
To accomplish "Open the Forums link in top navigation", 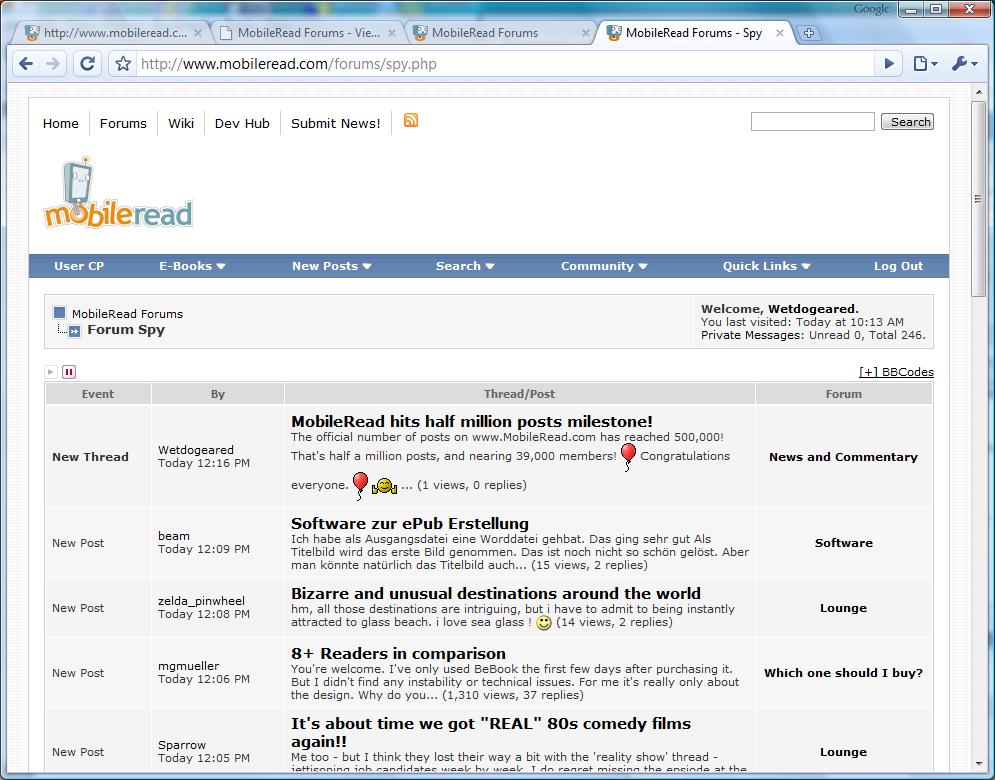I will [123, 123].
